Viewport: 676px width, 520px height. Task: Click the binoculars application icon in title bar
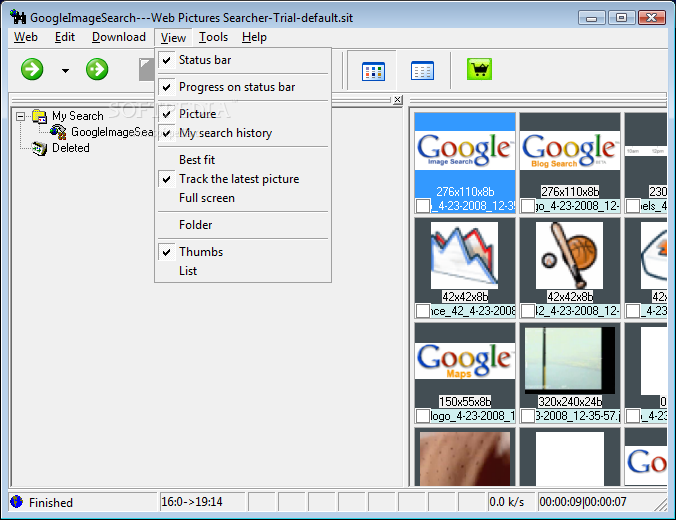[x=18, y=17]
